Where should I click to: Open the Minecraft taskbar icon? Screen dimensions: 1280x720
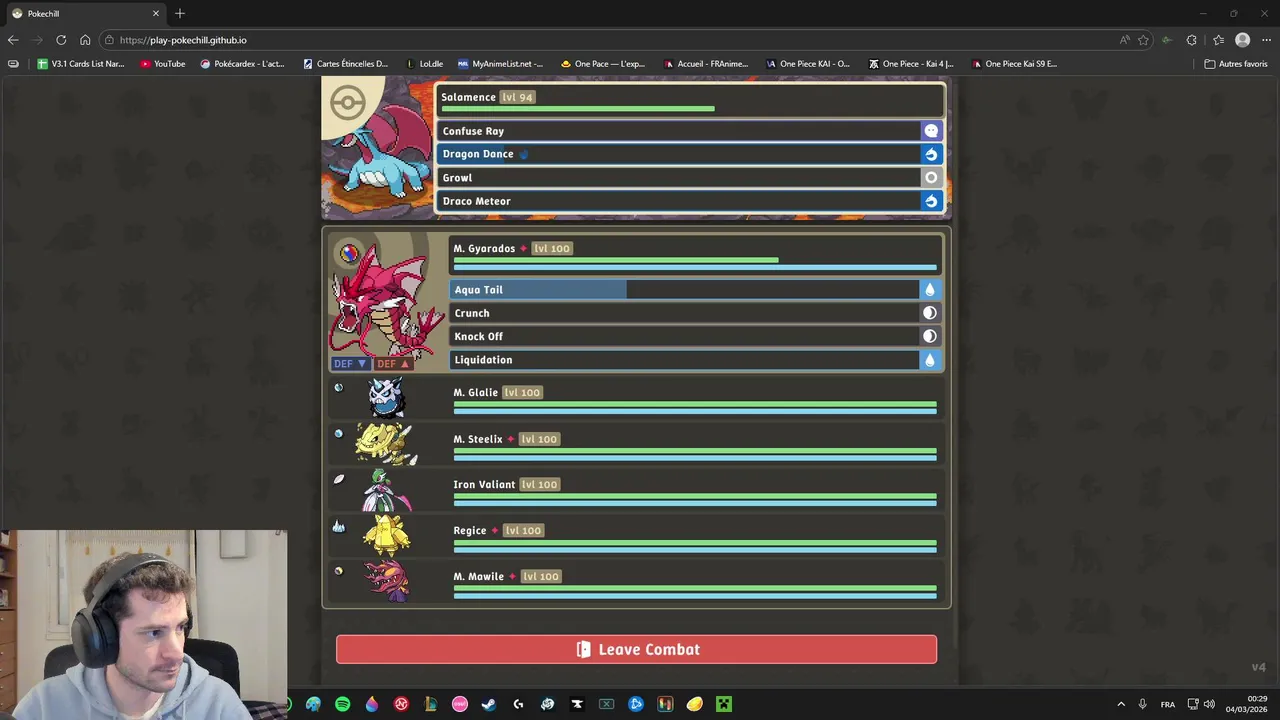click(x=724, y=704)
